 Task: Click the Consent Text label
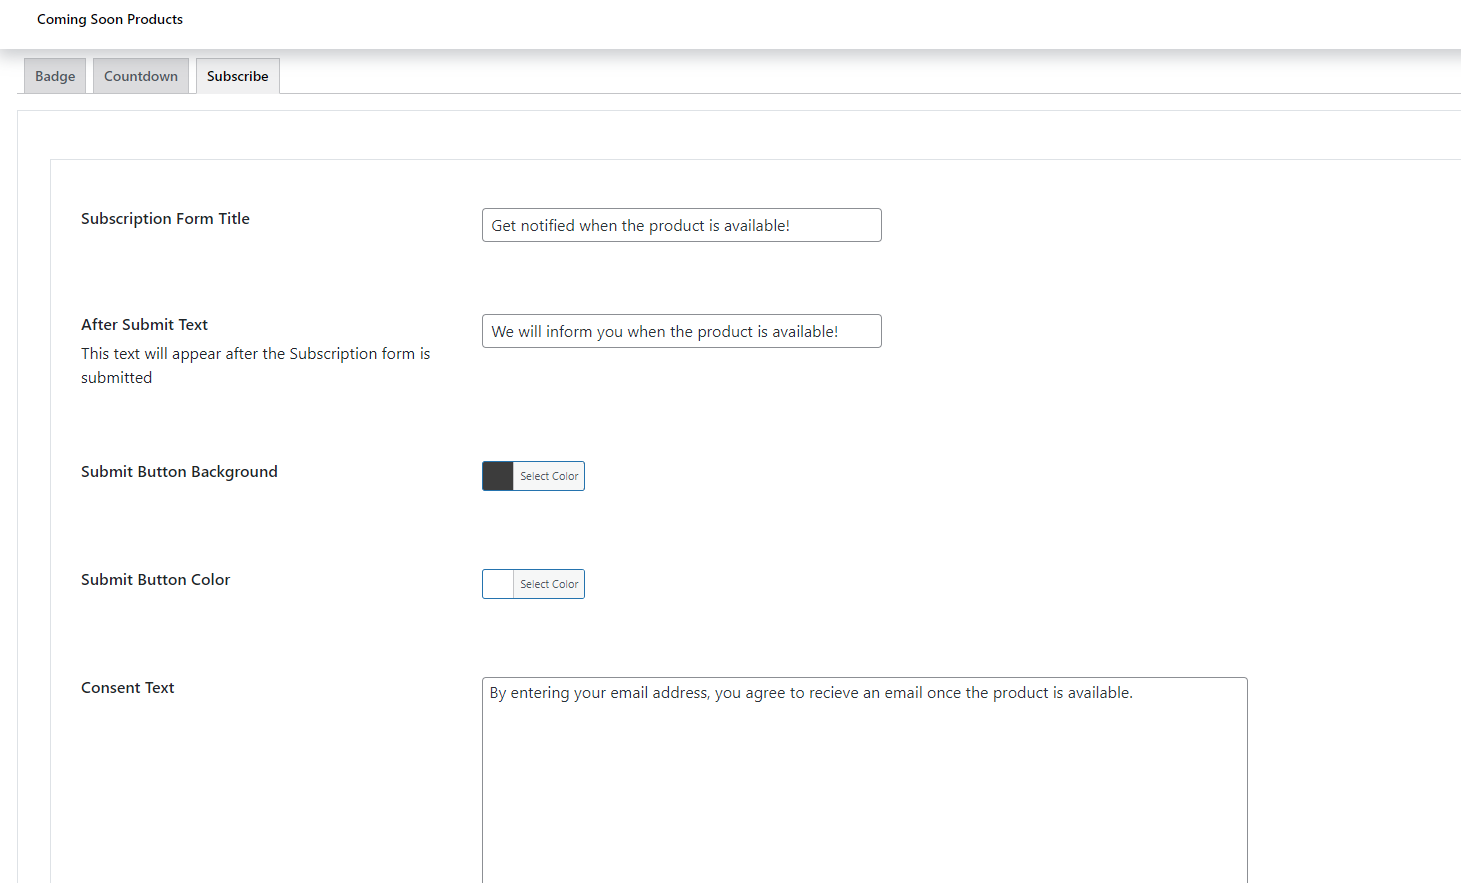pyautogui.click(x=127, y=687)
